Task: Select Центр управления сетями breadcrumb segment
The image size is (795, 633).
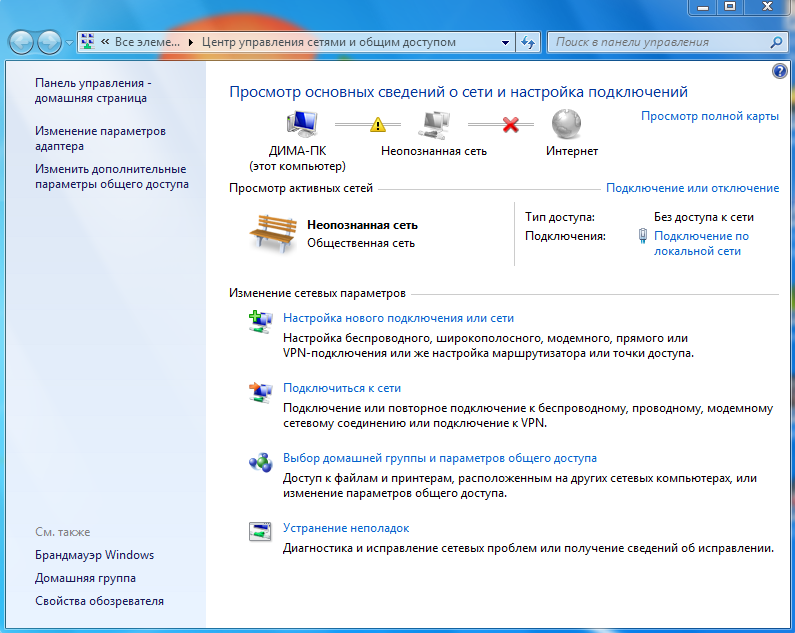Action: 329,42
